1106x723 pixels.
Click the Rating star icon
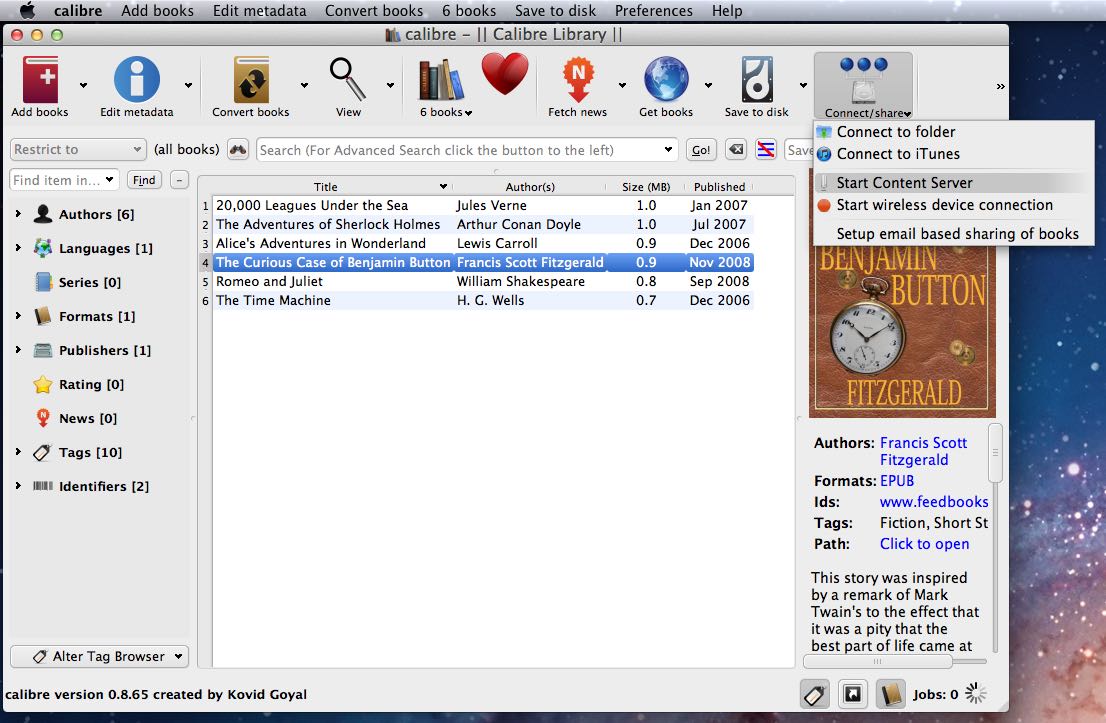[43, 384]
